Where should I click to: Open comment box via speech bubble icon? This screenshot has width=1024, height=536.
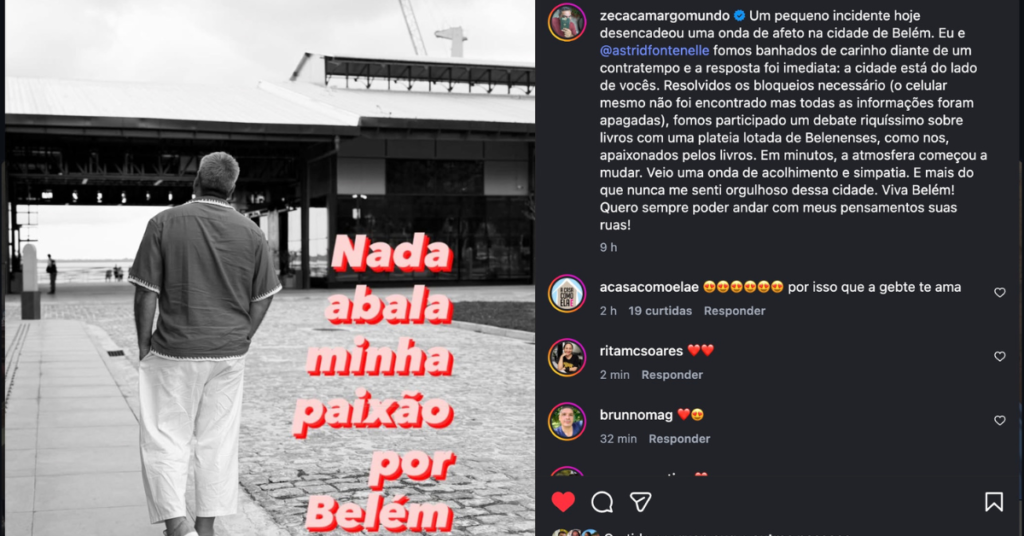[602, 502]
